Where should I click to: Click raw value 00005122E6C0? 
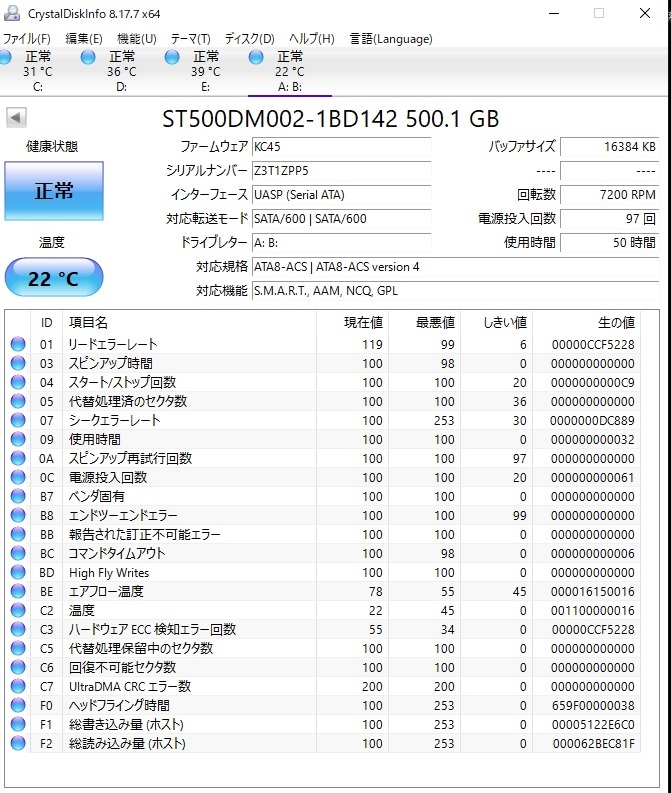coord(593,724)
